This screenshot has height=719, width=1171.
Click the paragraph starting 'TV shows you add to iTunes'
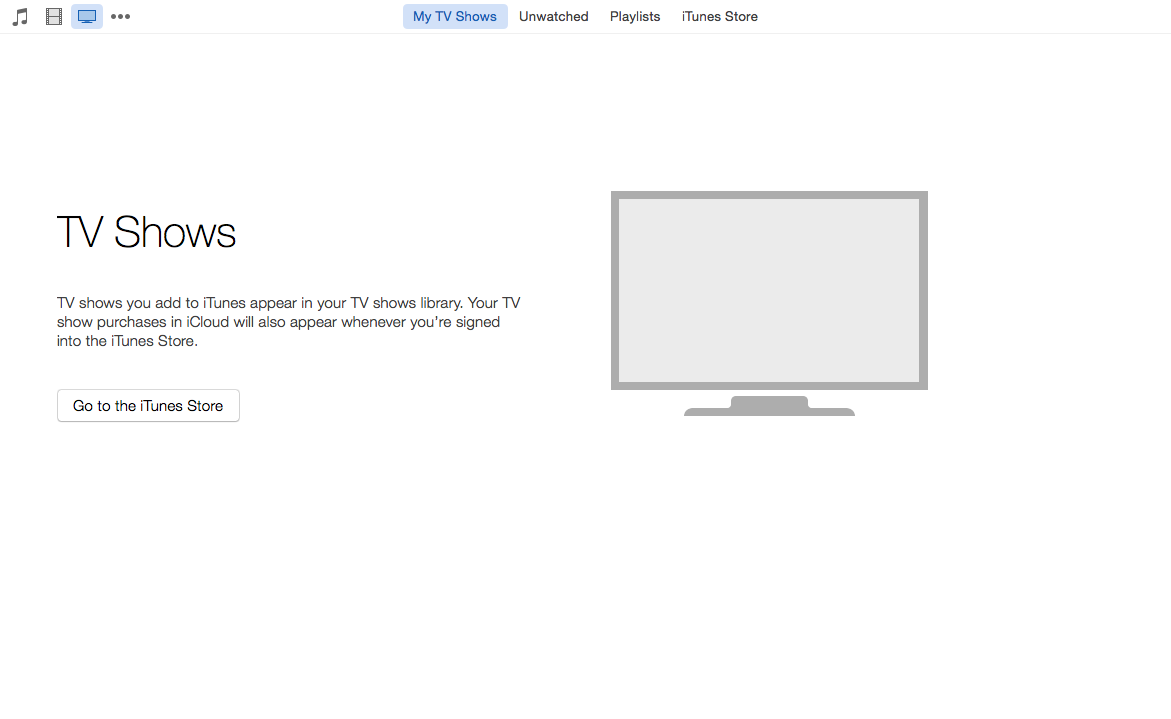288,322
